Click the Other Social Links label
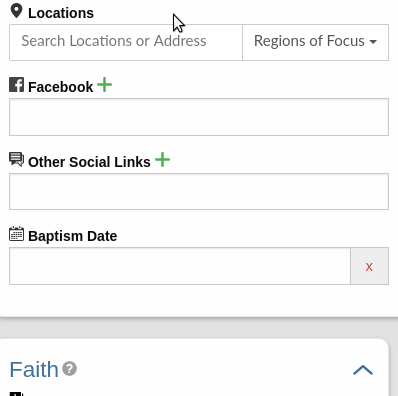This screenshot has width=398, height=396. coord(89,162)
